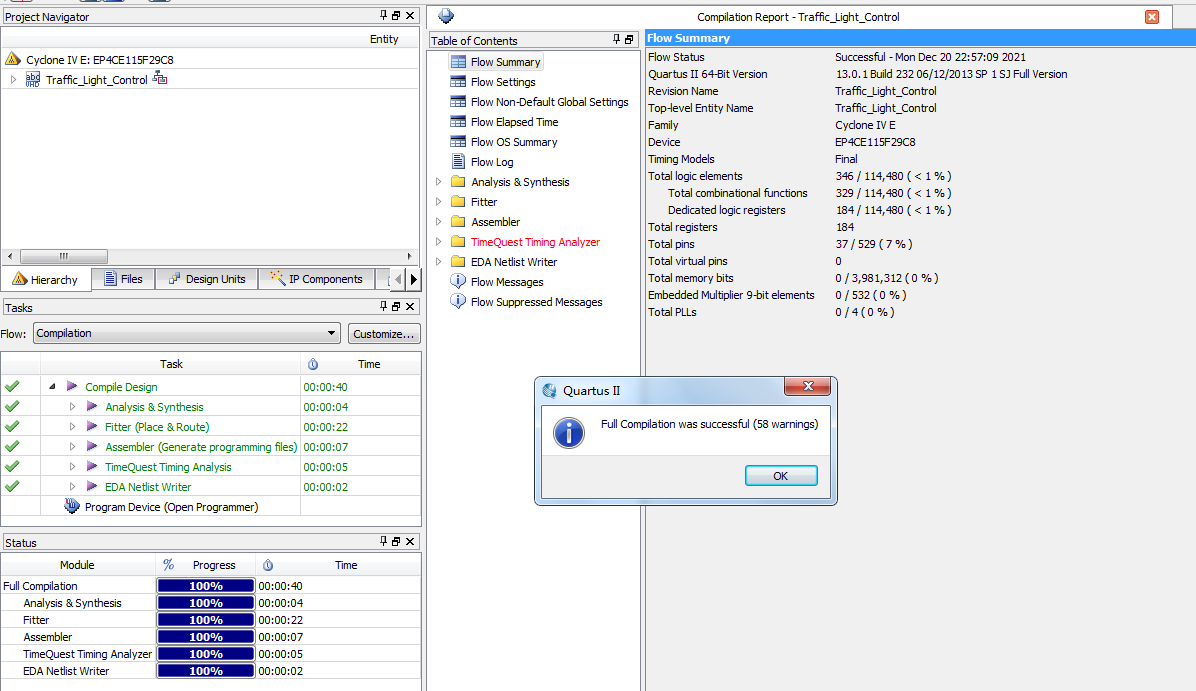1196x691 pixels.
Task: Pin the Status panel
Action: tap(384, 542)
